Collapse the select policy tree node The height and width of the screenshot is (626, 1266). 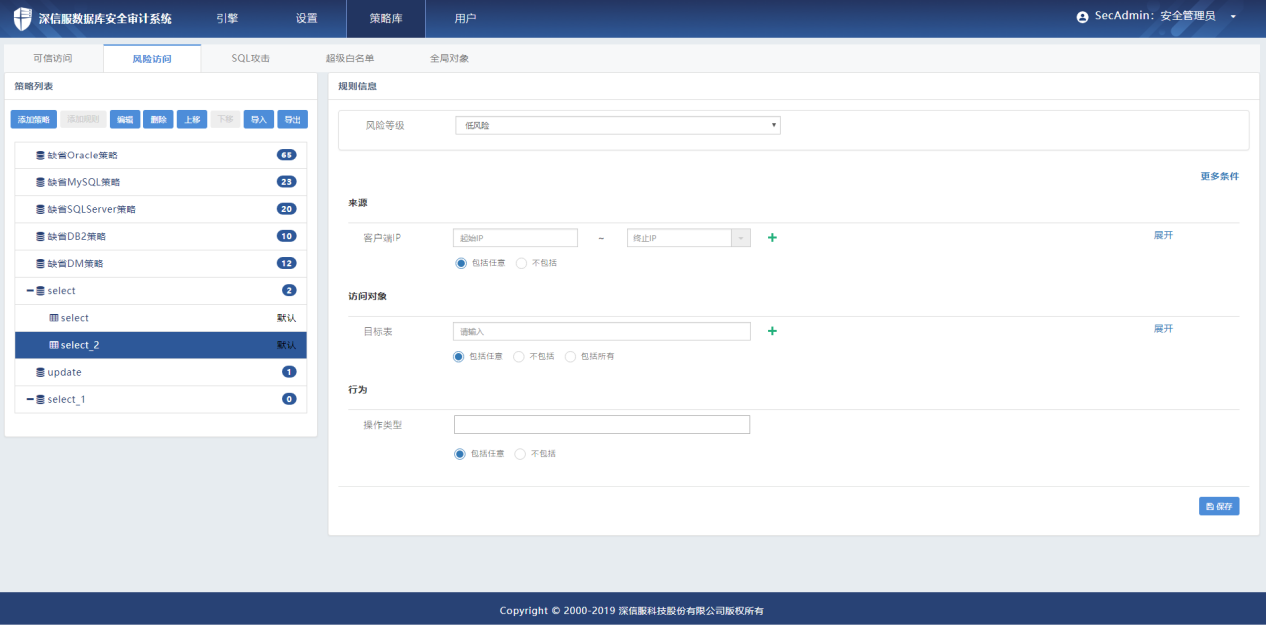(x=30, y=291)
